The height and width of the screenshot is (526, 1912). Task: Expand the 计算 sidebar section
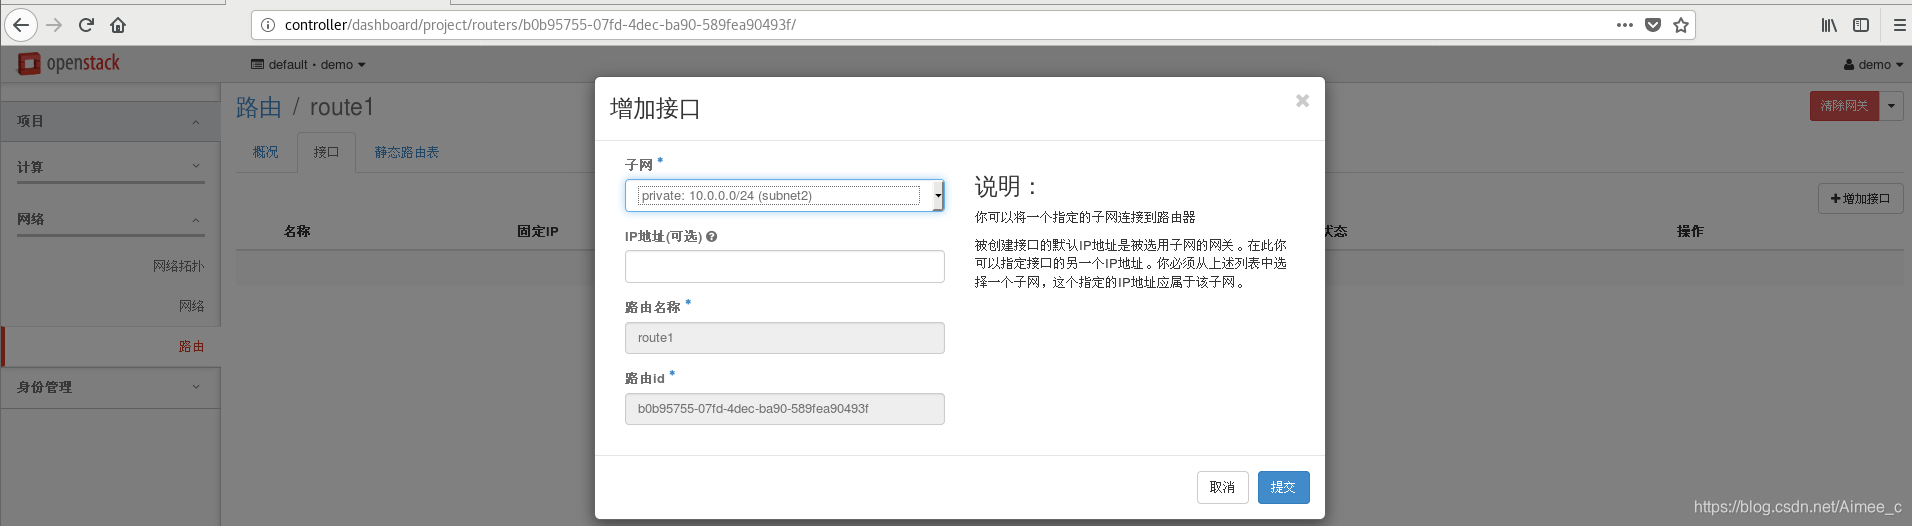click(x=110, y=167)
